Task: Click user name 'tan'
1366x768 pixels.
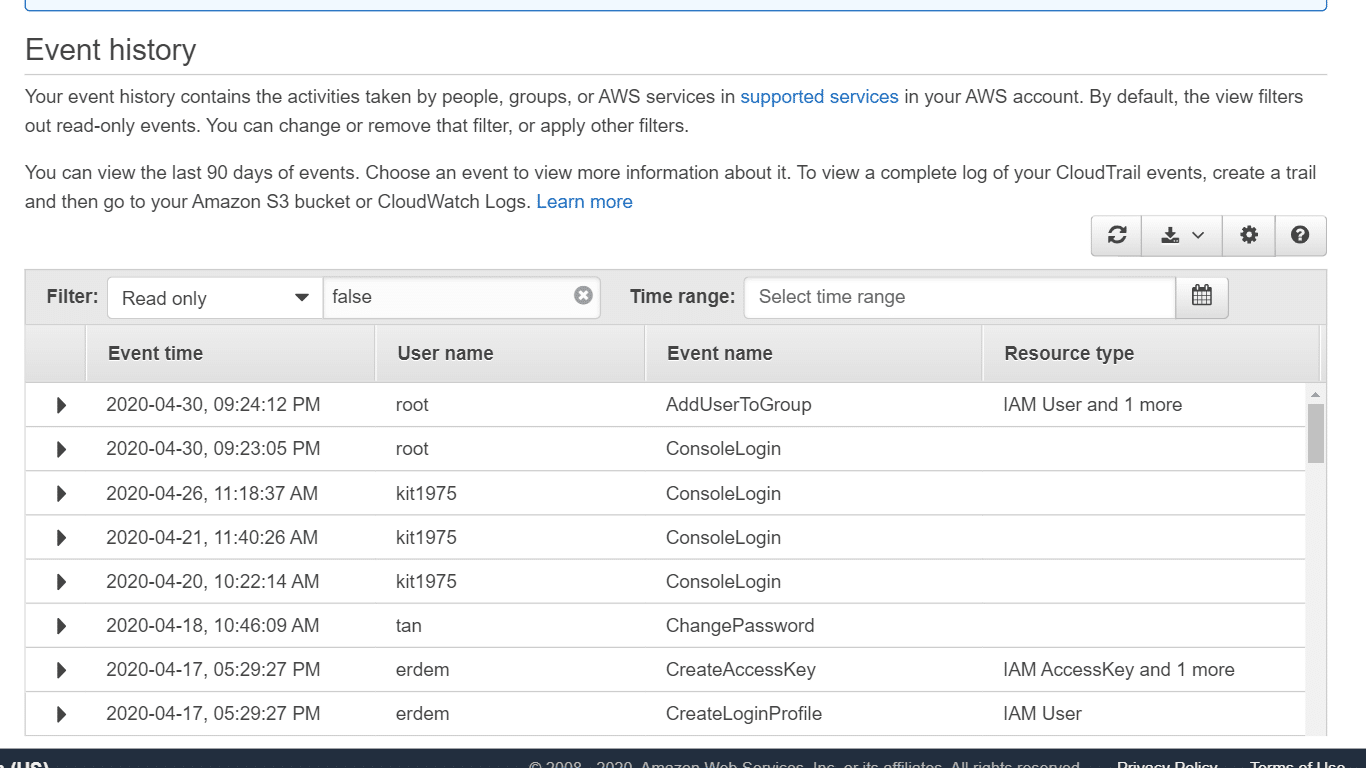Action: click(409, 626)
